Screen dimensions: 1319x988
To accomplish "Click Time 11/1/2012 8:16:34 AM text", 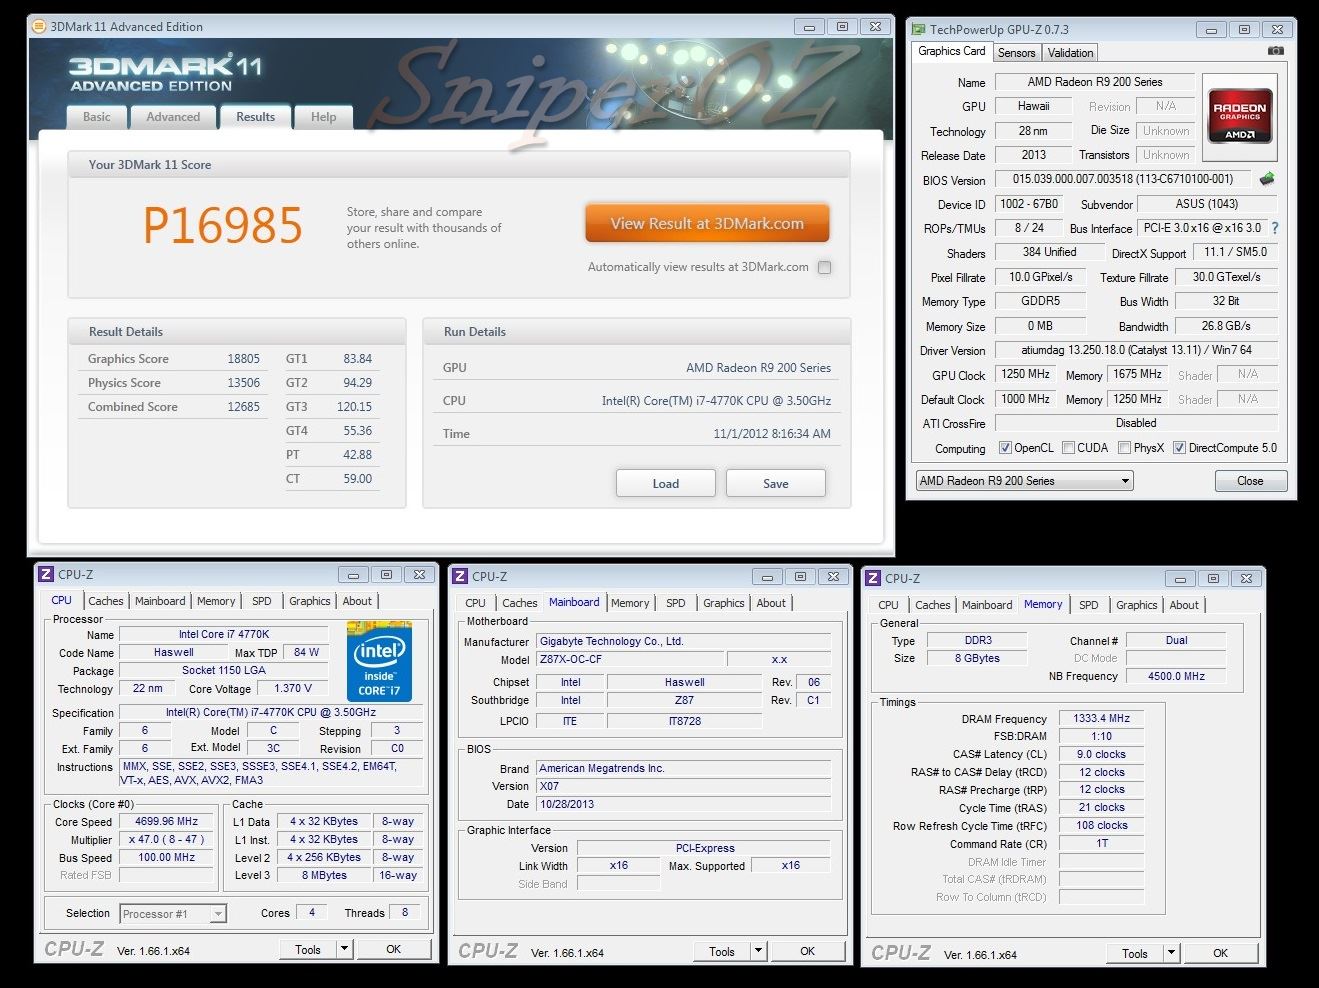I will pos(771,434).
